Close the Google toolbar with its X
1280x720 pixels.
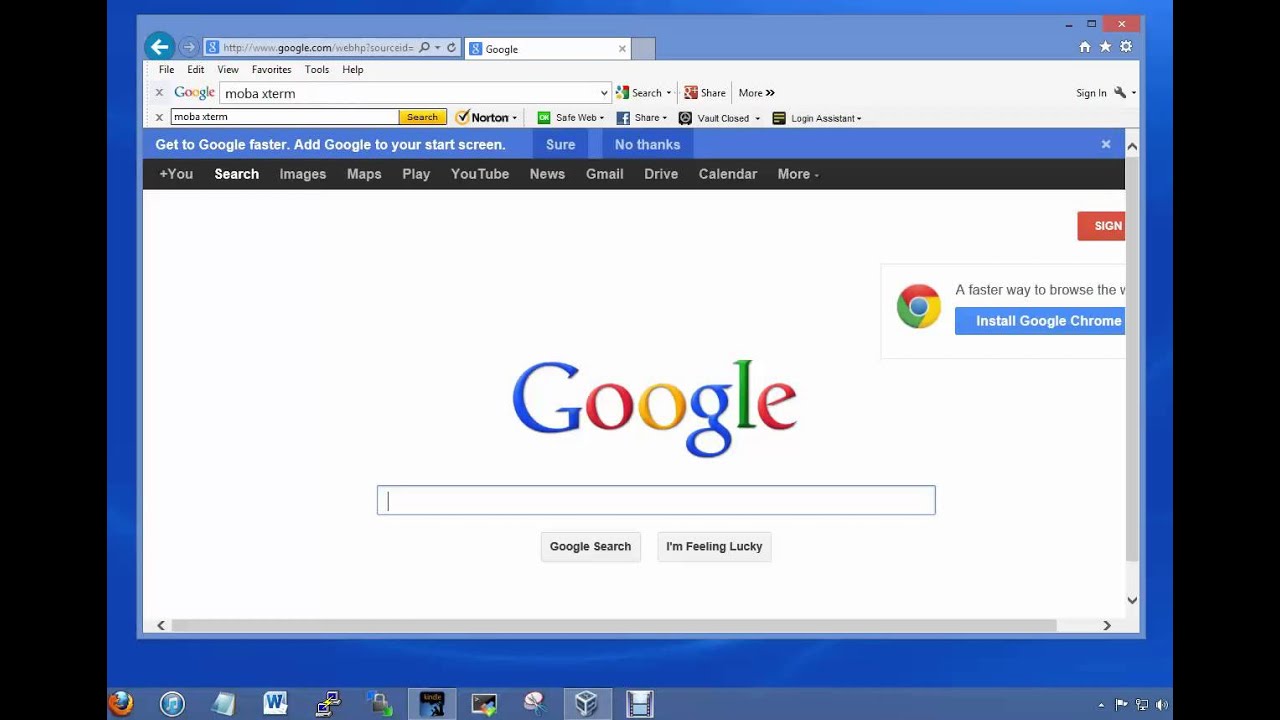coord(159,92)
